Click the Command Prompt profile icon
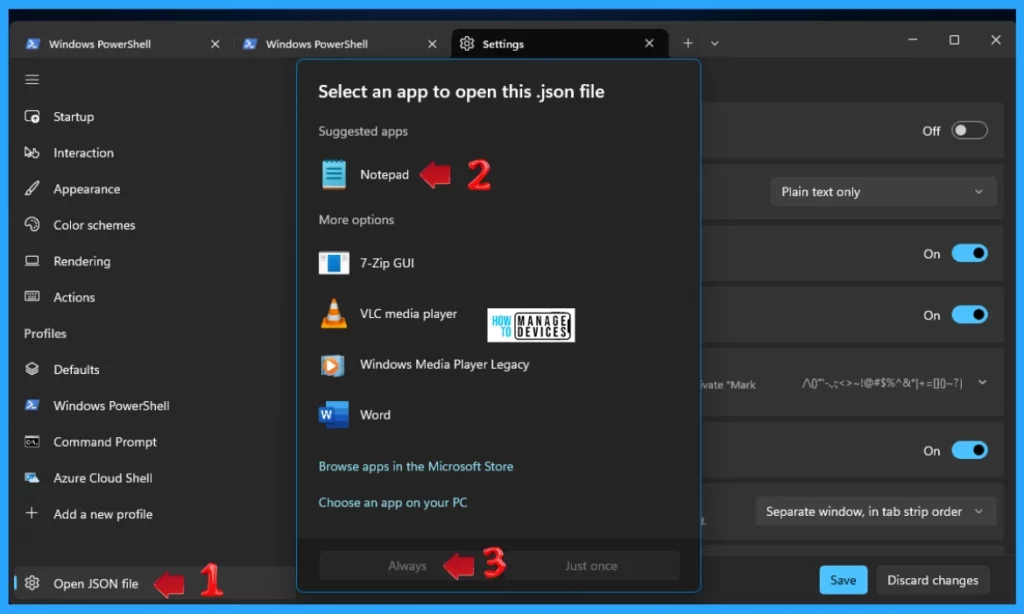 pos(32,442)
